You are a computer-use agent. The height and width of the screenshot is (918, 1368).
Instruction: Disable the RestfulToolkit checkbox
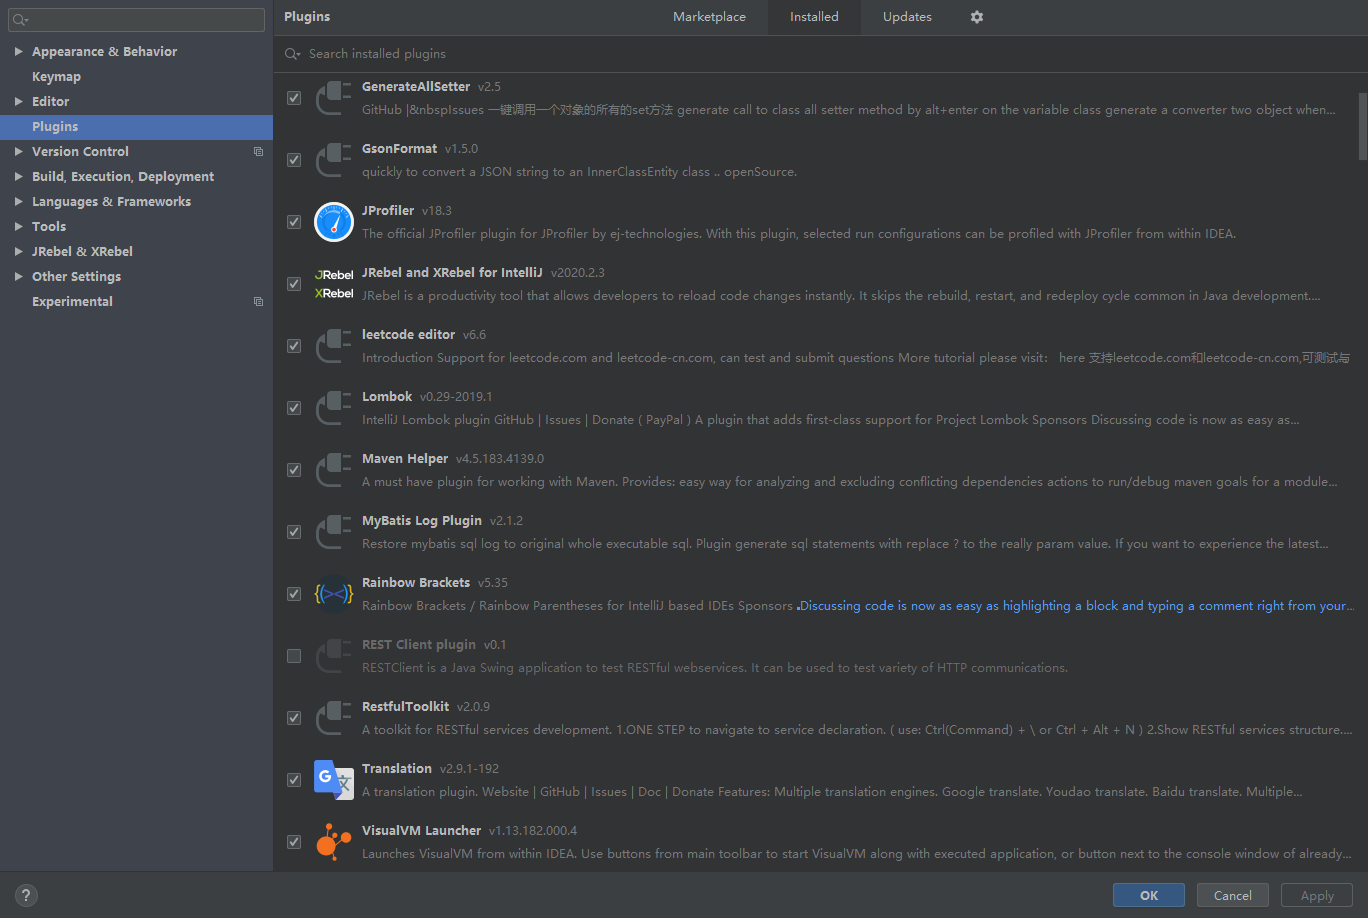coord(294,718)
